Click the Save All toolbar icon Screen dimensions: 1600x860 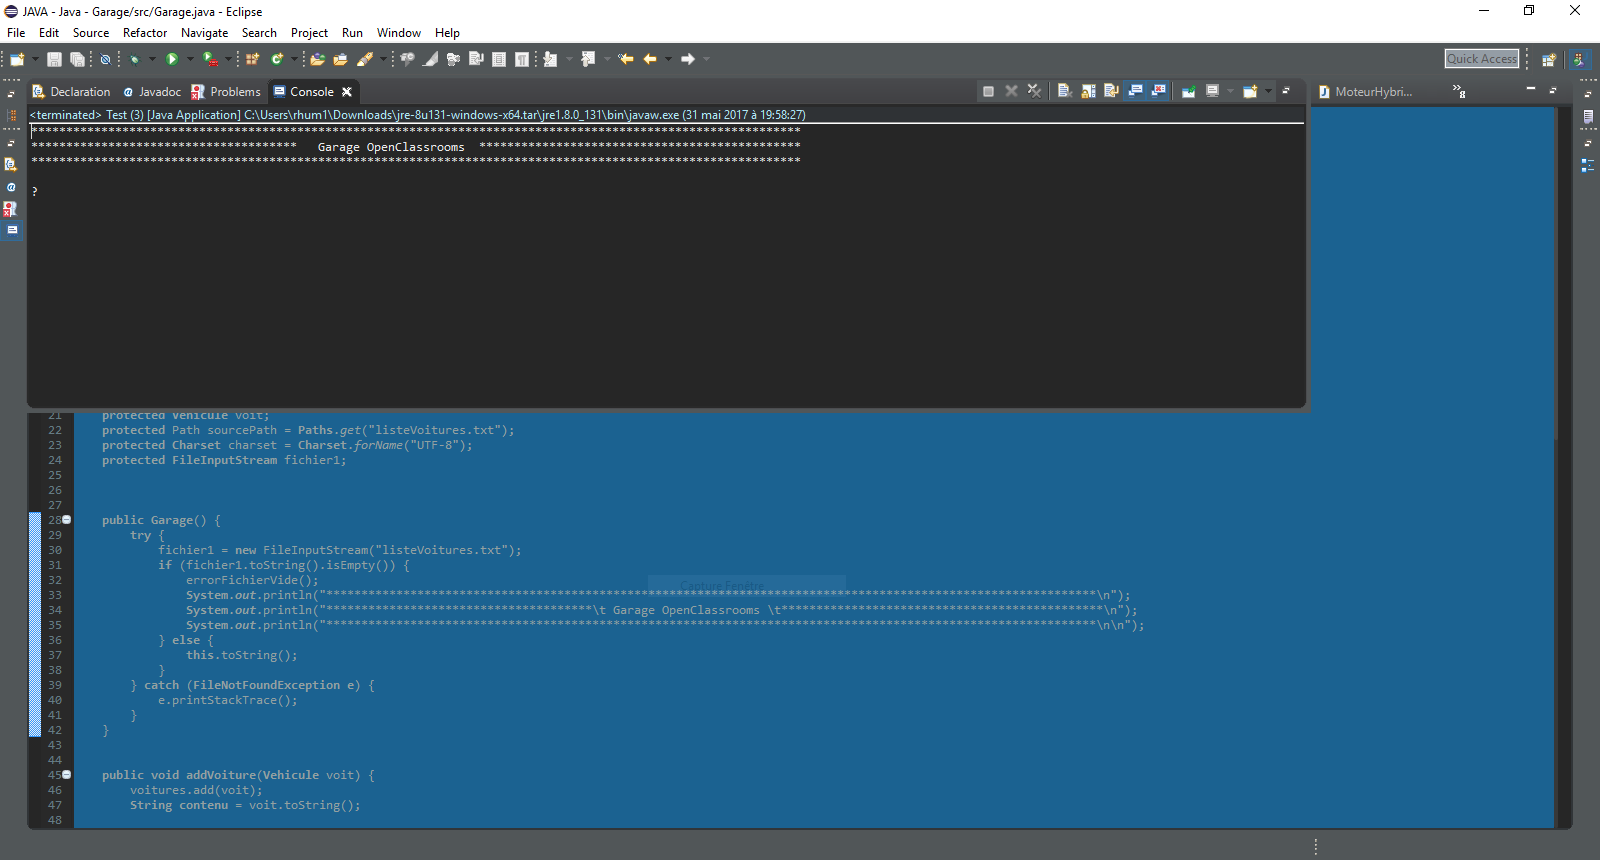tap(77, 59)
